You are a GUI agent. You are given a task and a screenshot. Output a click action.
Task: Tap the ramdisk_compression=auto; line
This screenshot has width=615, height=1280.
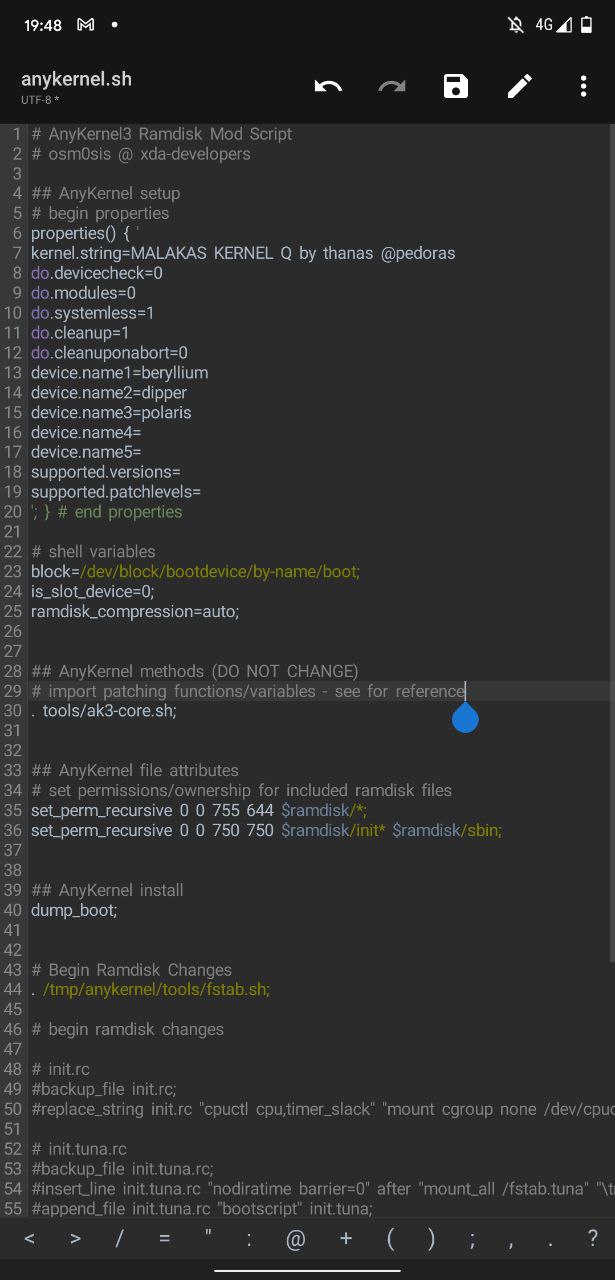point(135,611)
